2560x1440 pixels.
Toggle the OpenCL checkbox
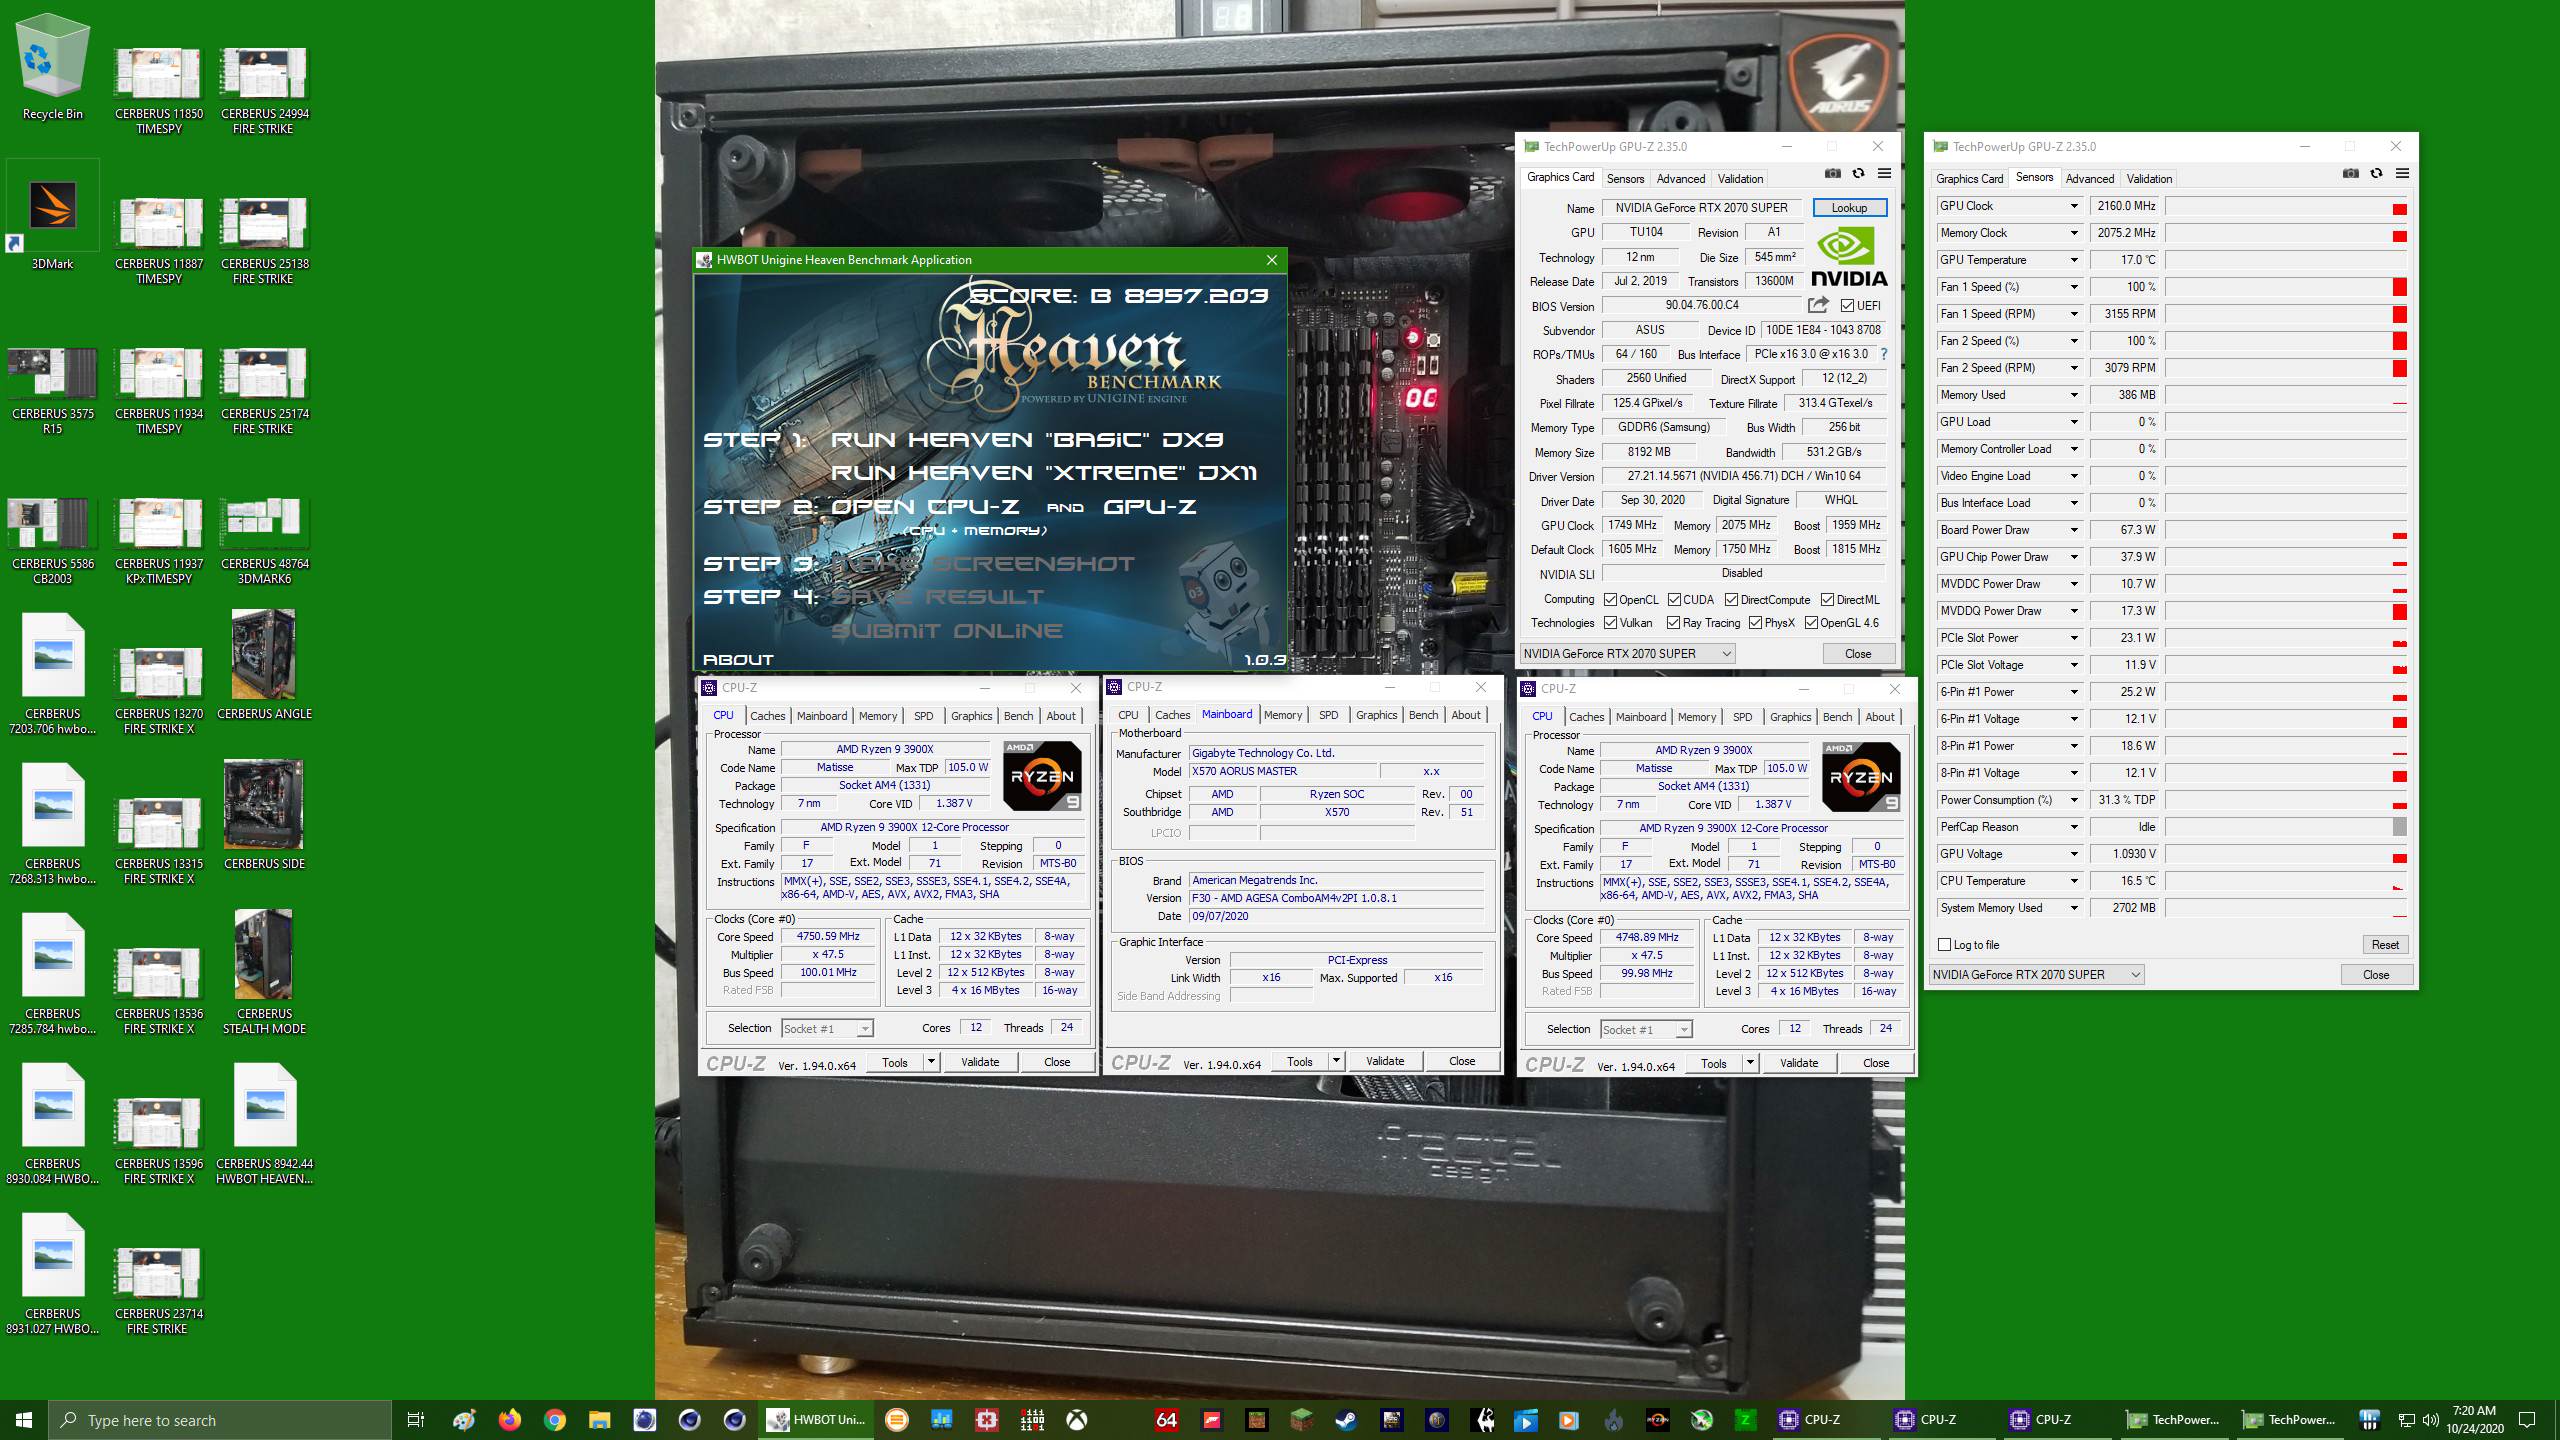point(1610,600)
